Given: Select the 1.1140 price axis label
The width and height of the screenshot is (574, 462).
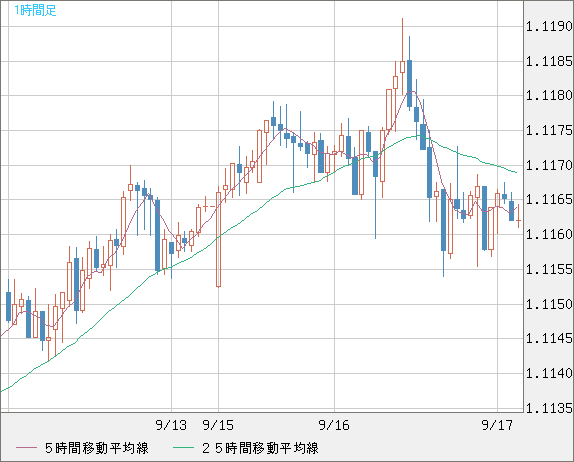Looking at the screenshot, I should click(549, 373).
